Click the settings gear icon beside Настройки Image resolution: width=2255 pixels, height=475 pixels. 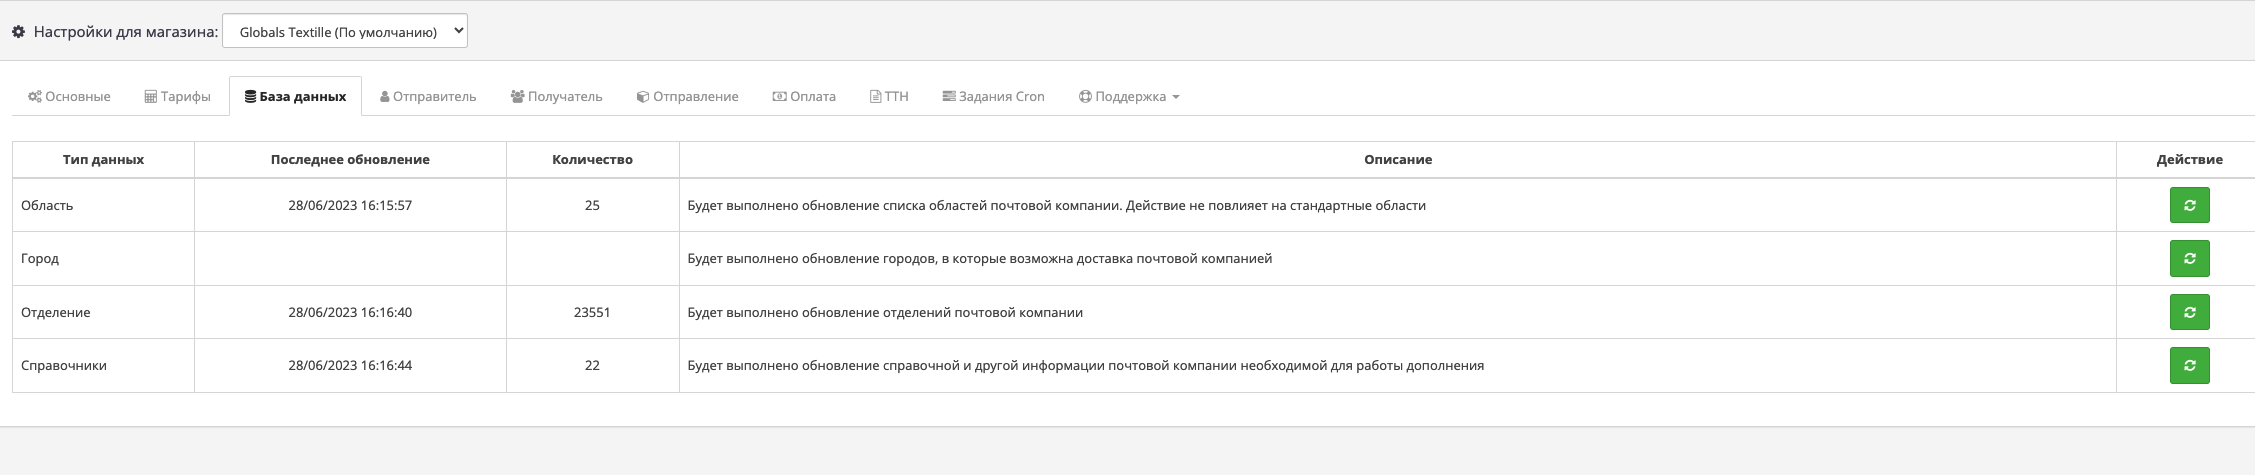[x=18, y=32]
